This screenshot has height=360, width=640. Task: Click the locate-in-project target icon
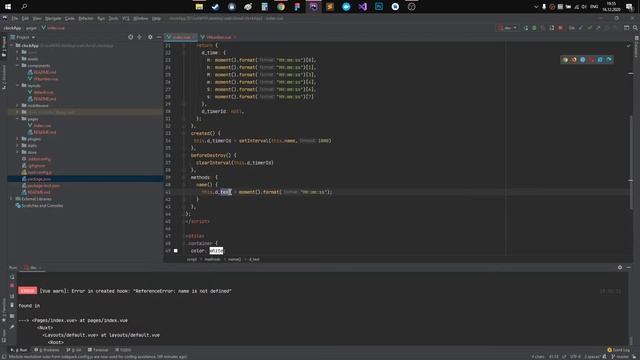pos(131,37)
